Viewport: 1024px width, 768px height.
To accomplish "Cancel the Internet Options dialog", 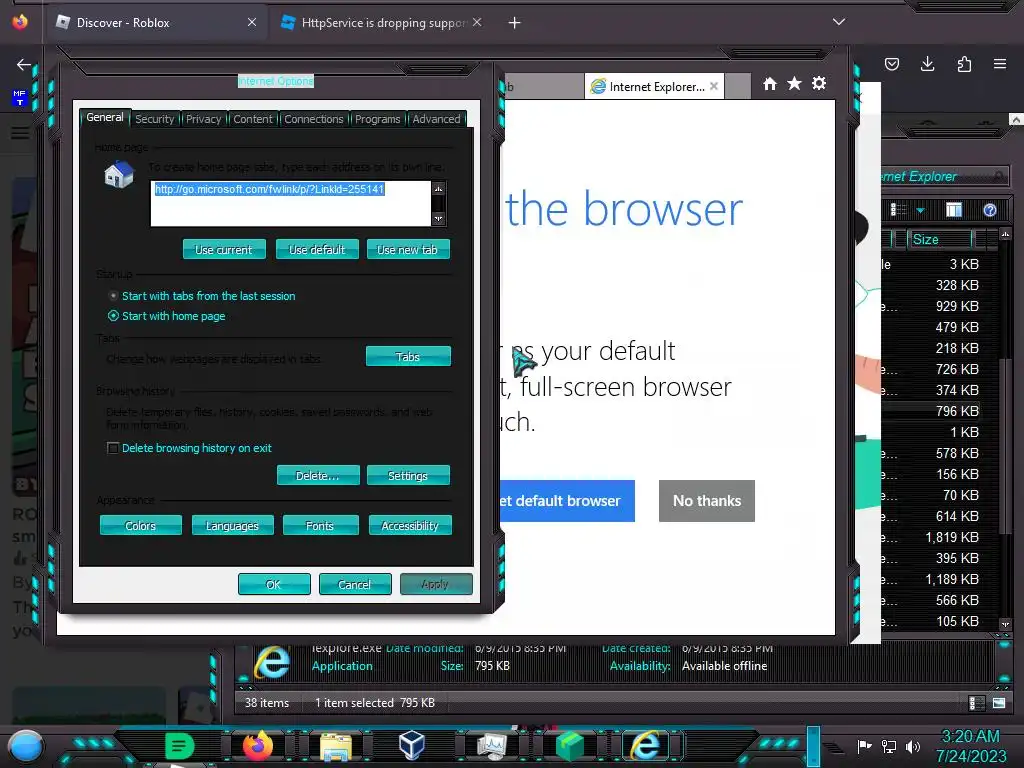I will 355,584.
